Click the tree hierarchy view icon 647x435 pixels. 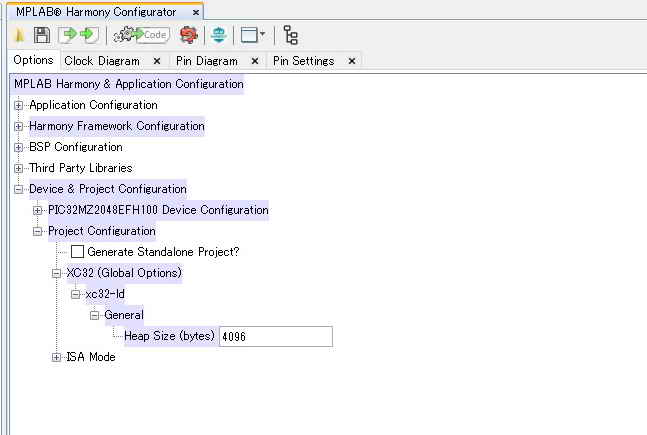(290, 35)
